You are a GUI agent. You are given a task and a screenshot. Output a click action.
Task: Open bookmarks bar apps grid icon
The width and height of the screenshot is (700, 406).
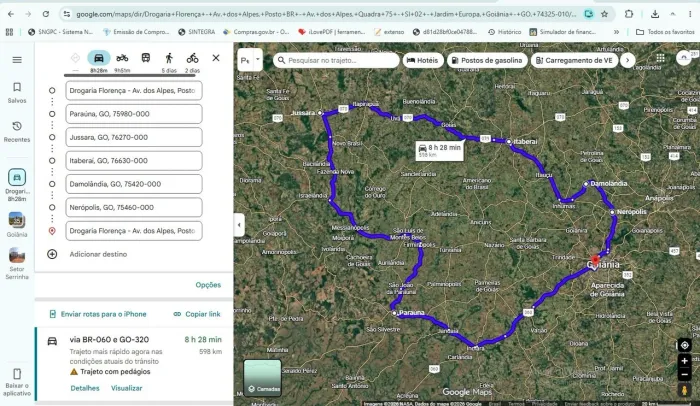(9, 32)
